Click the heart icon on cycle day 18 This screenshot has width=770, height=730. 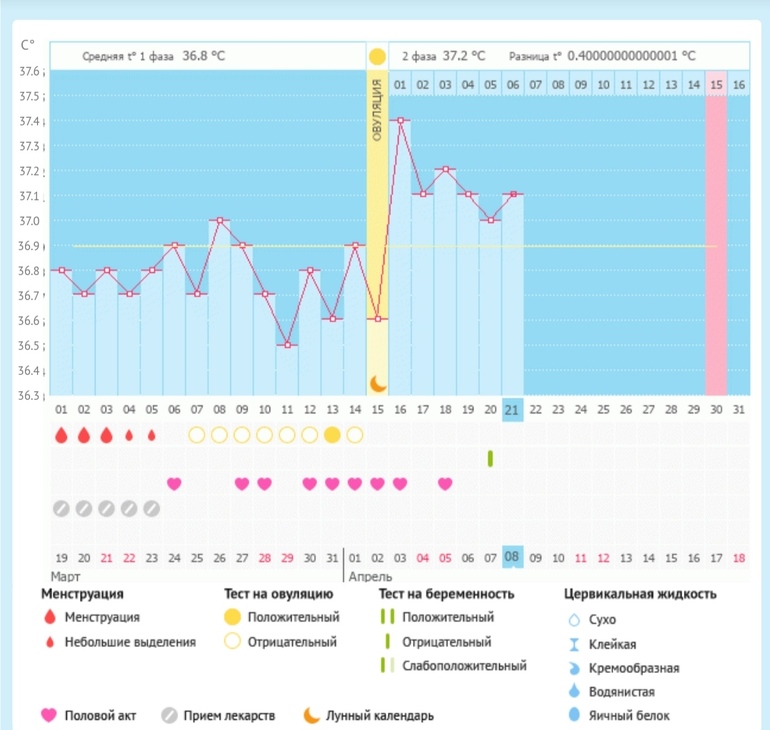[x=445, y=484]
